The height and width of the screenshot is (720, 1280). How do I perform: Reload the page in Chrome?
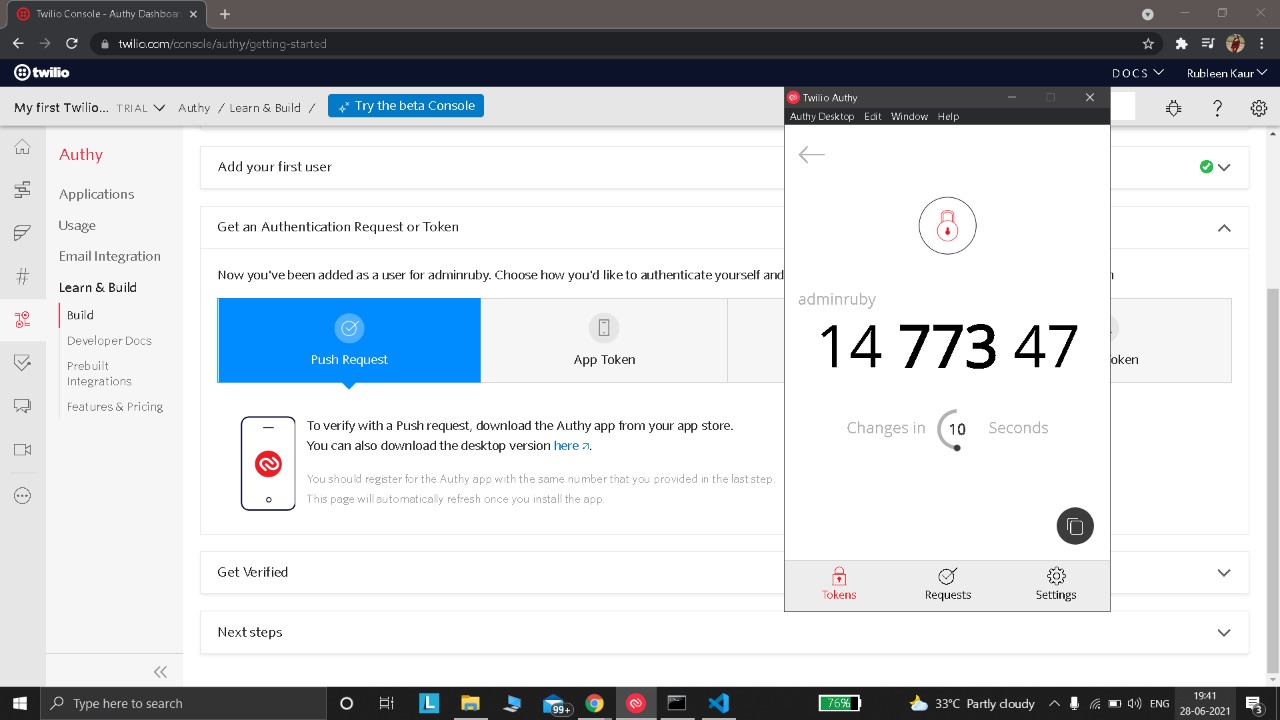pyautogui.click(x=71, y=43)
